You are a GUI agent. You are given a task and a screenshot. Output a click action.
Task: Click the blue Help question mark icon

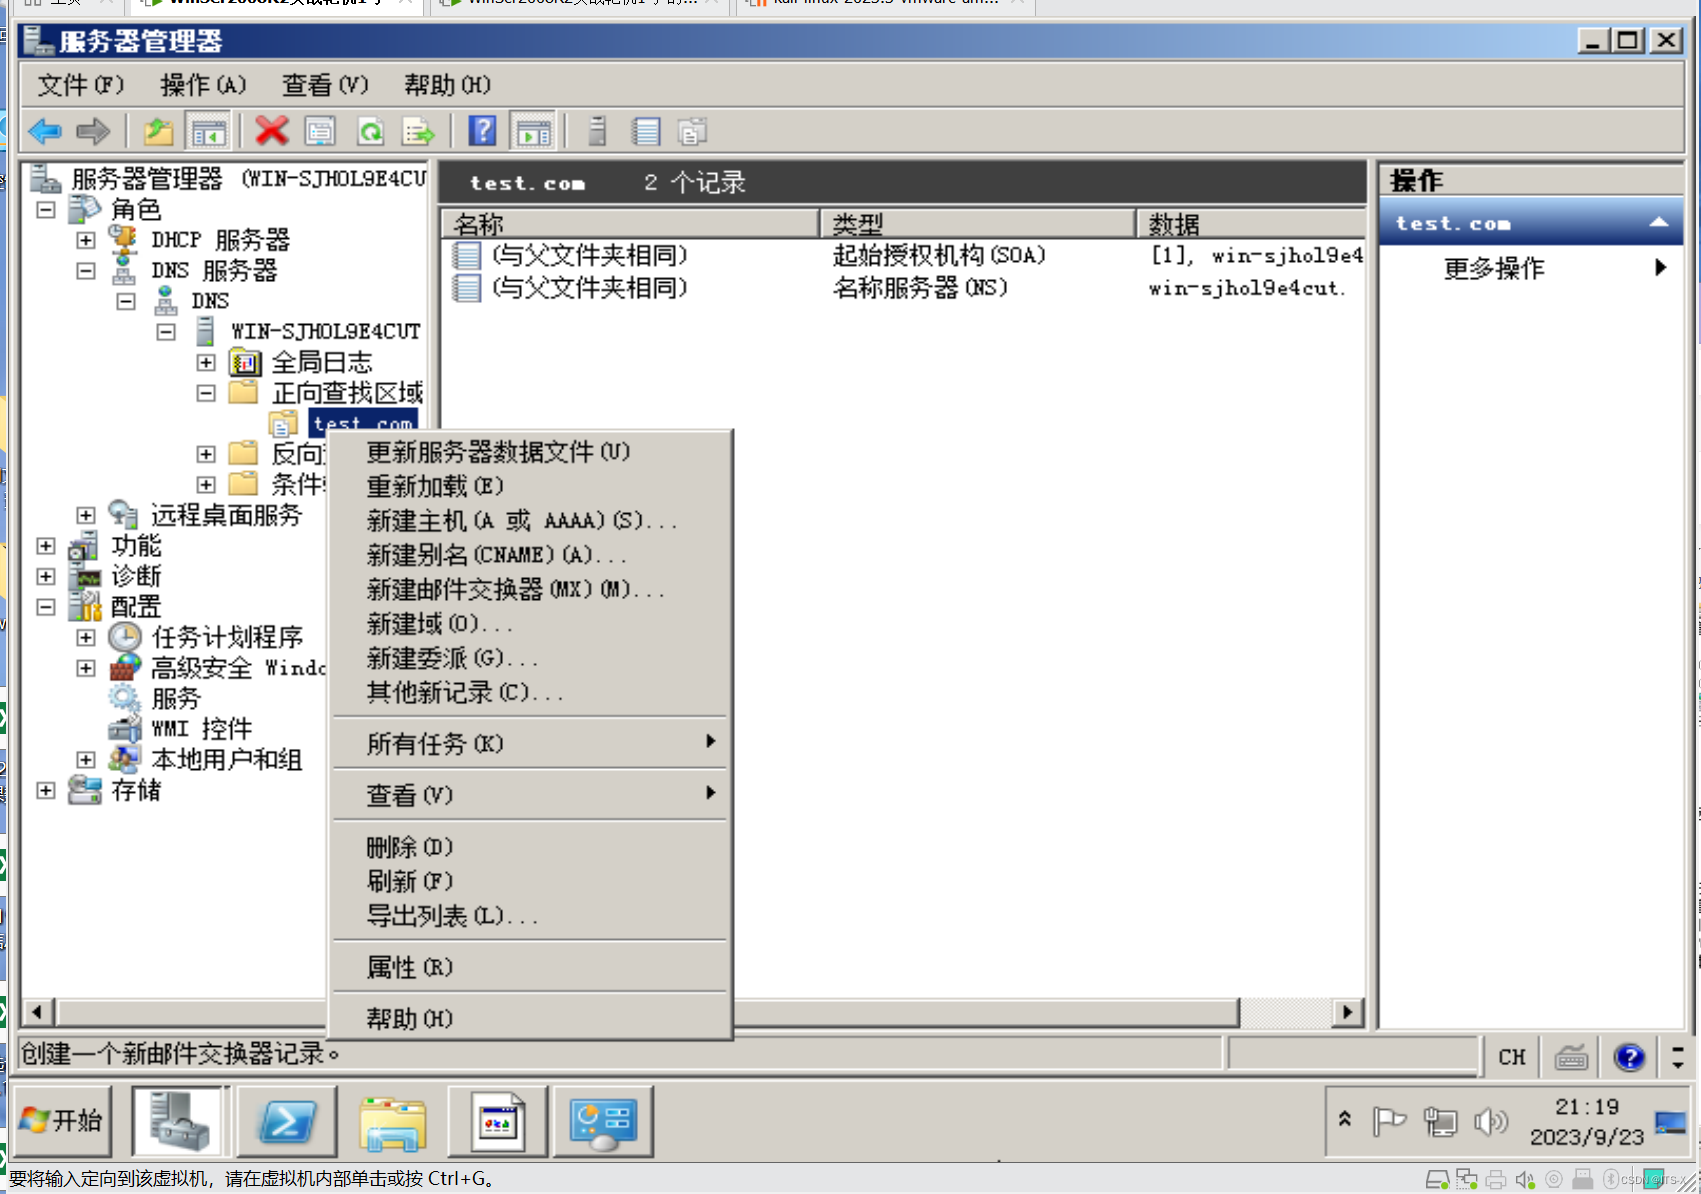[482, 131]
